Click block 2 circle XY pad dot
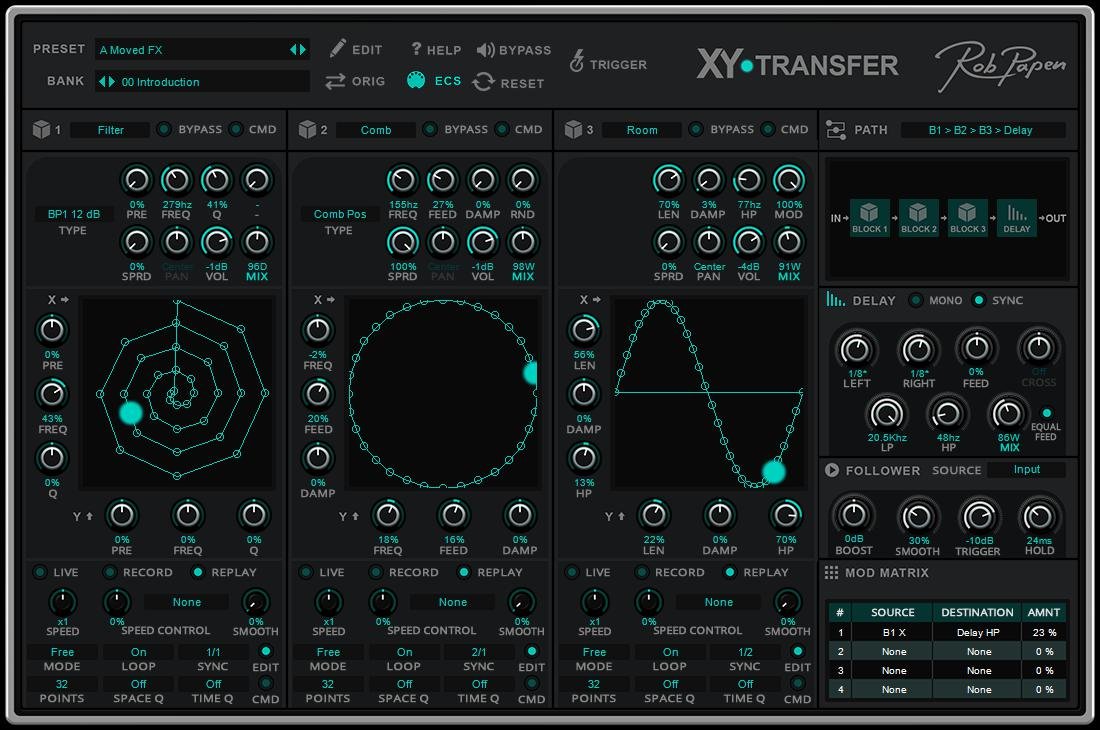 pos(531,372)
